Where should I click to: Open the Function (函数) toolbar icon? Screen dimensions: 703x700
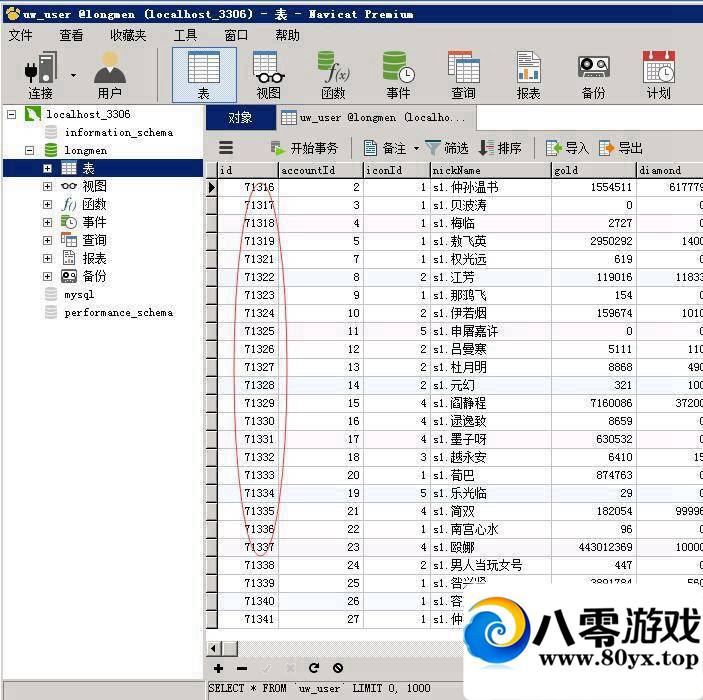[x=333, y=75]
